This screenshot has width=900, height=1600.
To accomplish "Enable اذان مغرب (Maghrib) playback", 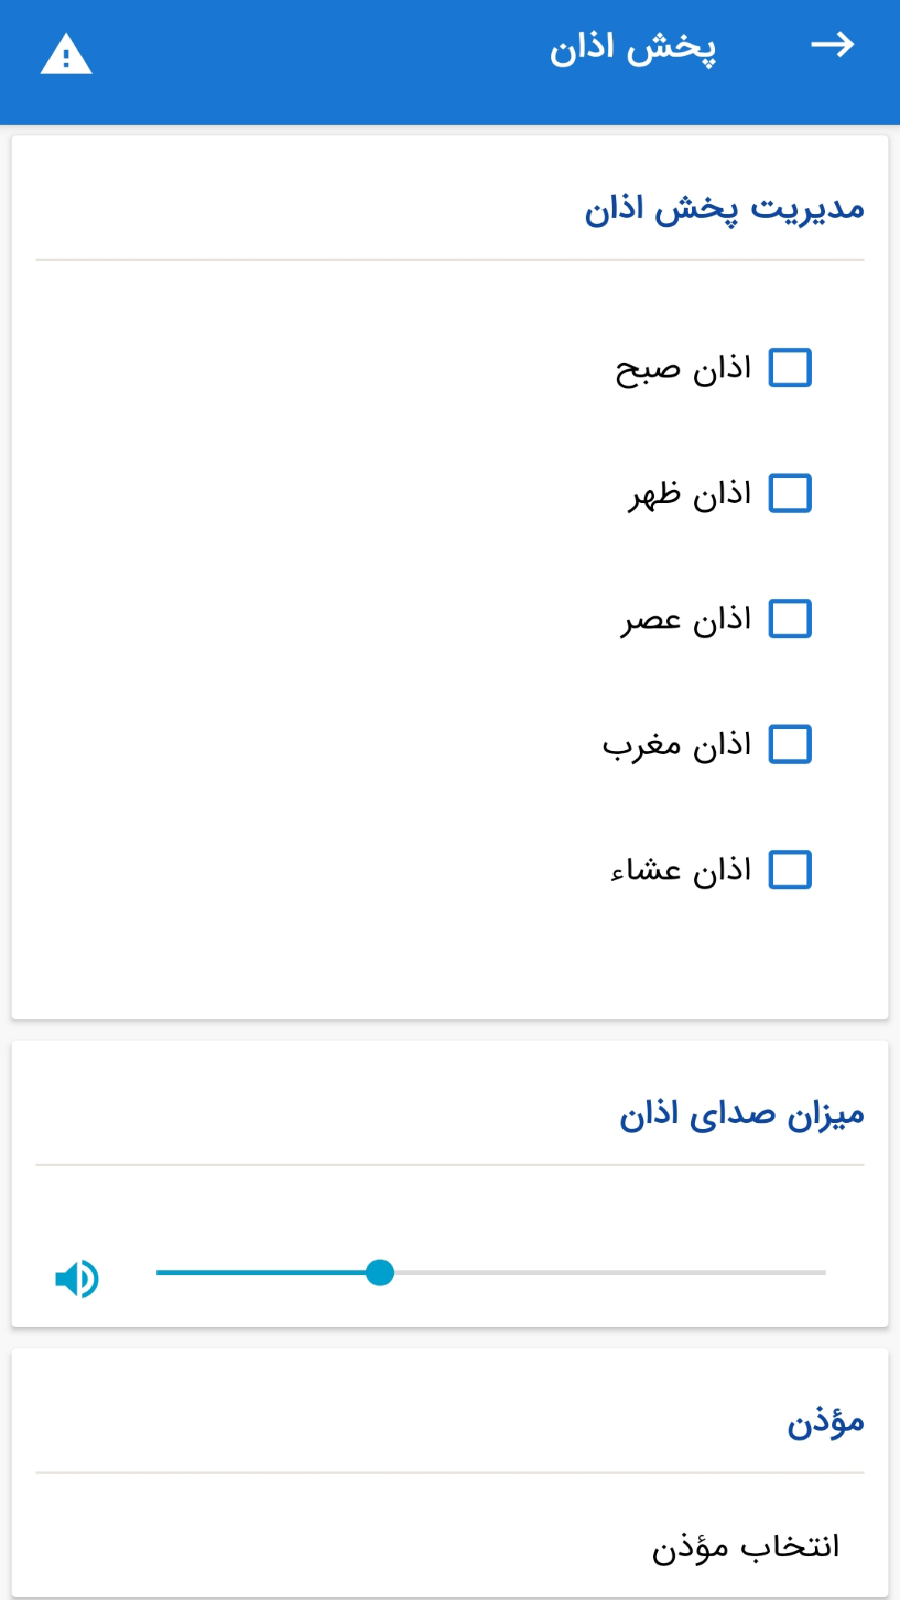I will 789,744.
